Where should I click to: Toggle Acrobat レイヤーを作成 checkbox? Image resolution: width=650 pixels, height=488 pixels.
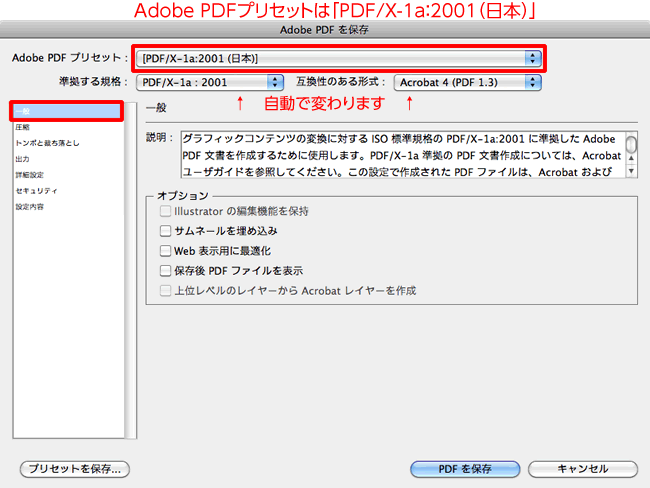click(165, 291)
